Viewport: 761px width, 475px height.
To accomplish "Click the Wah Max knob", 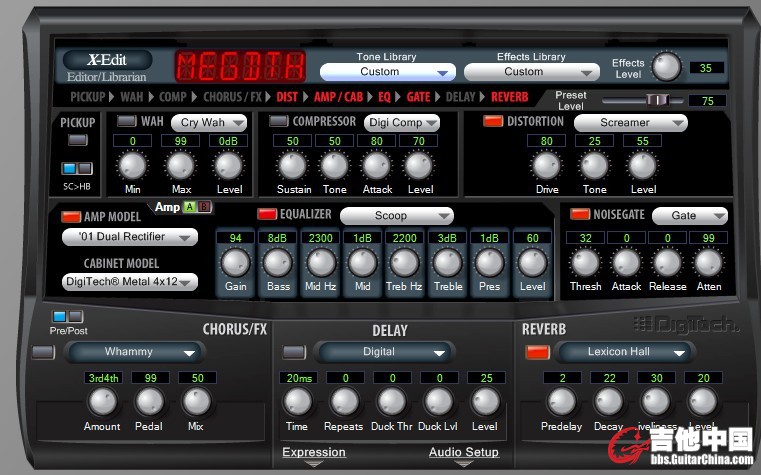I will coord(181,165).
